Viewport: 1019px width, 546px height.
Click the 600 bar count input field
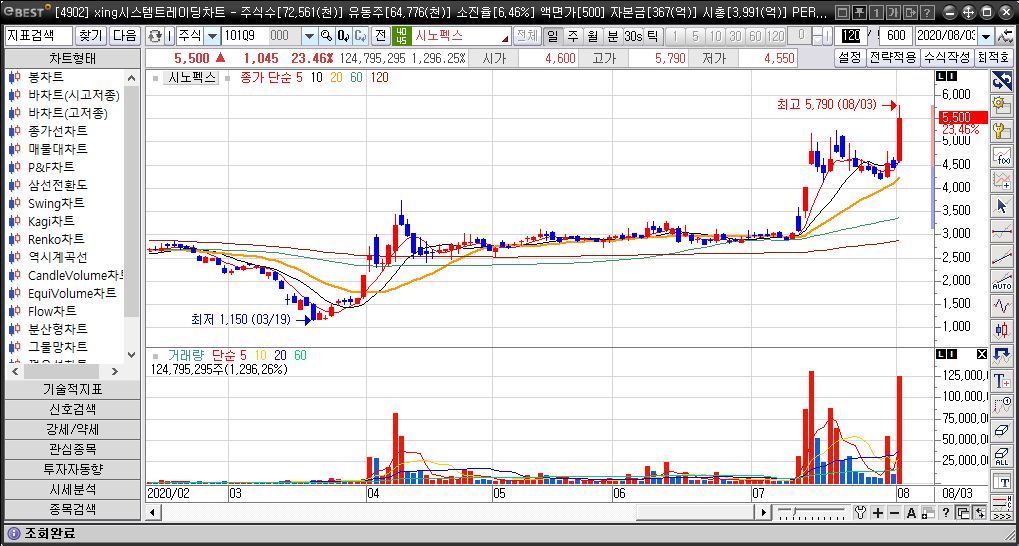coord(896,36)
